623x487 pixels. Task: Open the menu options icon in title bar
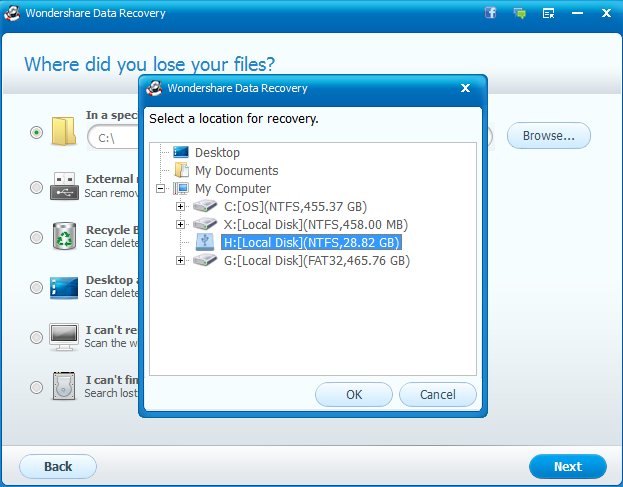[x=548, y=13]
